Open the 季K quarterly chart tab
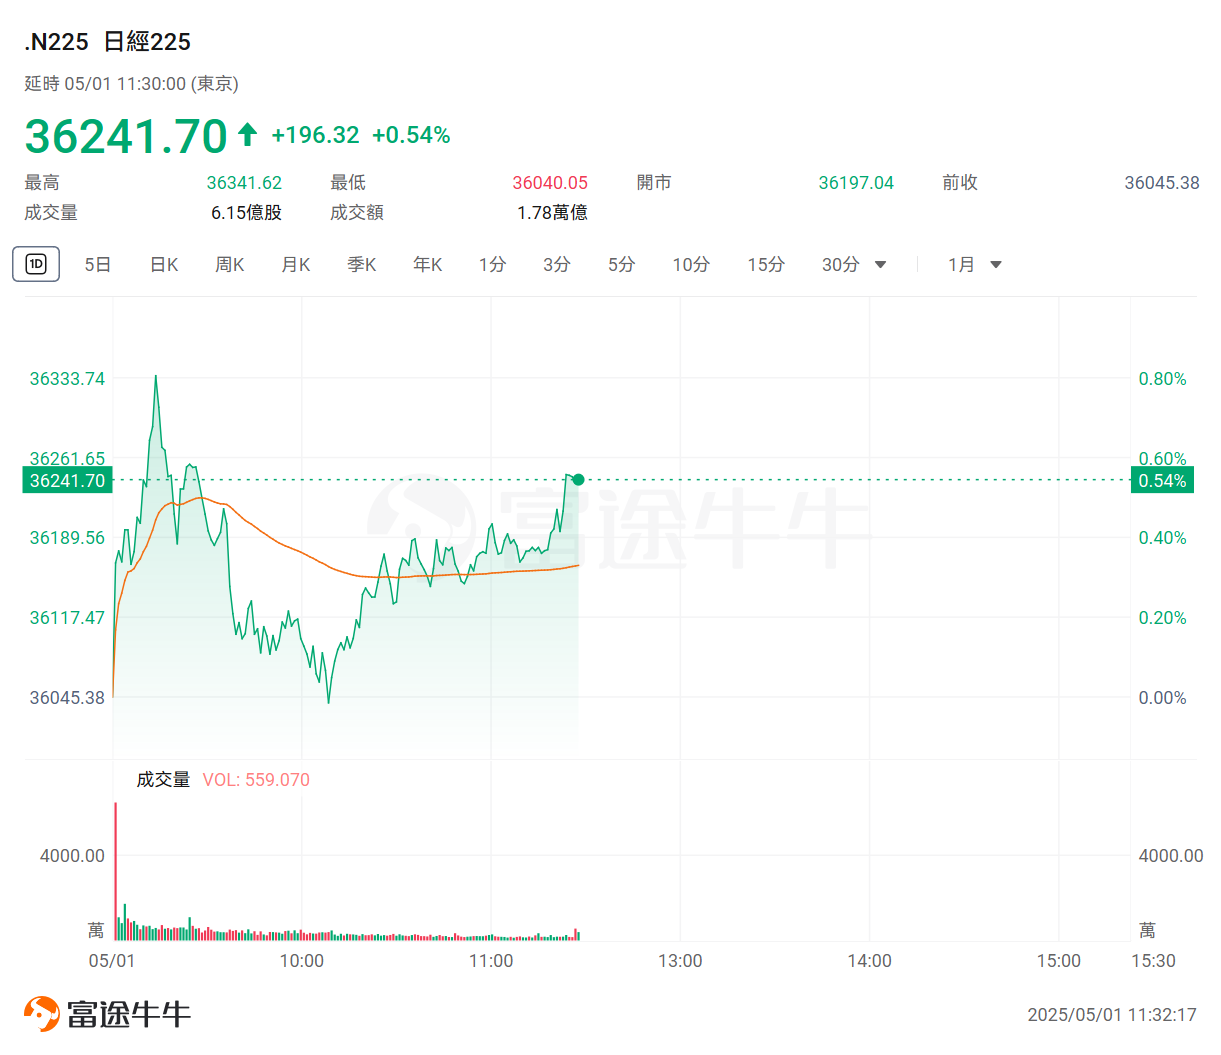Image resolution: width=1221 pixels, height=1055 pixels. pos(362,265)
